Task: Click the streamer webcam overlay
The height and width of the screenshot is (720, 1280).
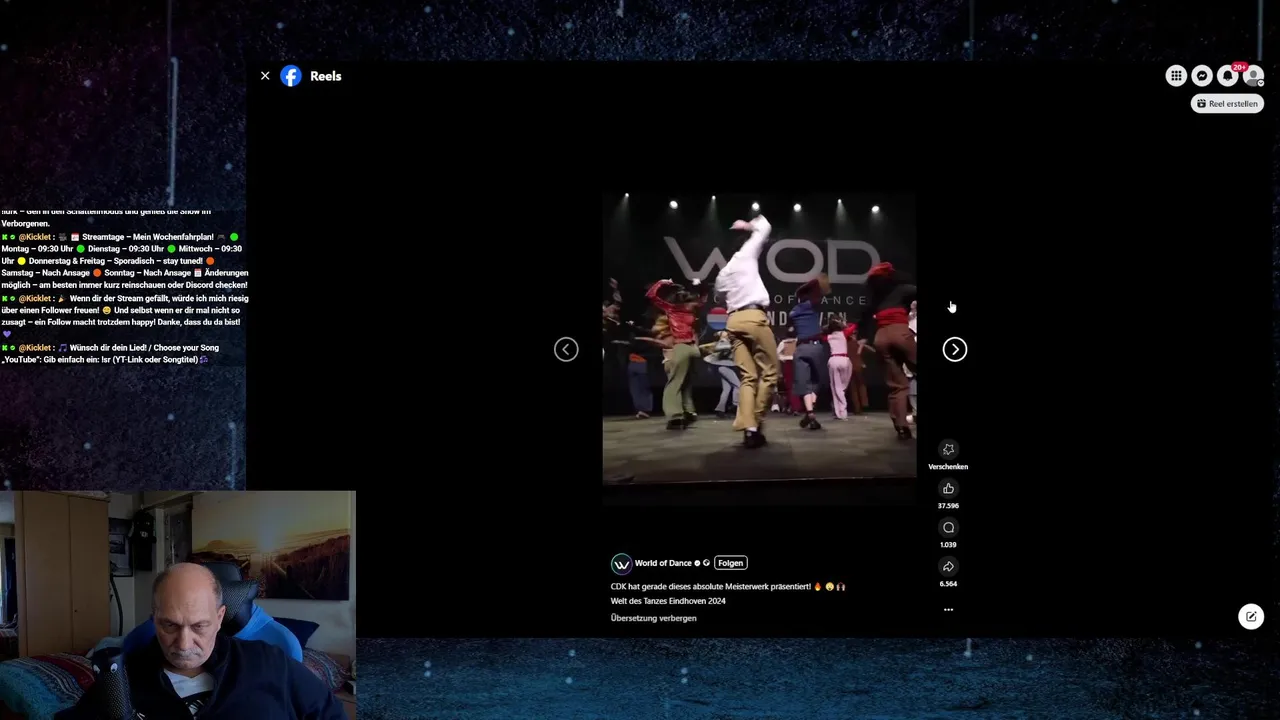Action: [x=178, y=605]
